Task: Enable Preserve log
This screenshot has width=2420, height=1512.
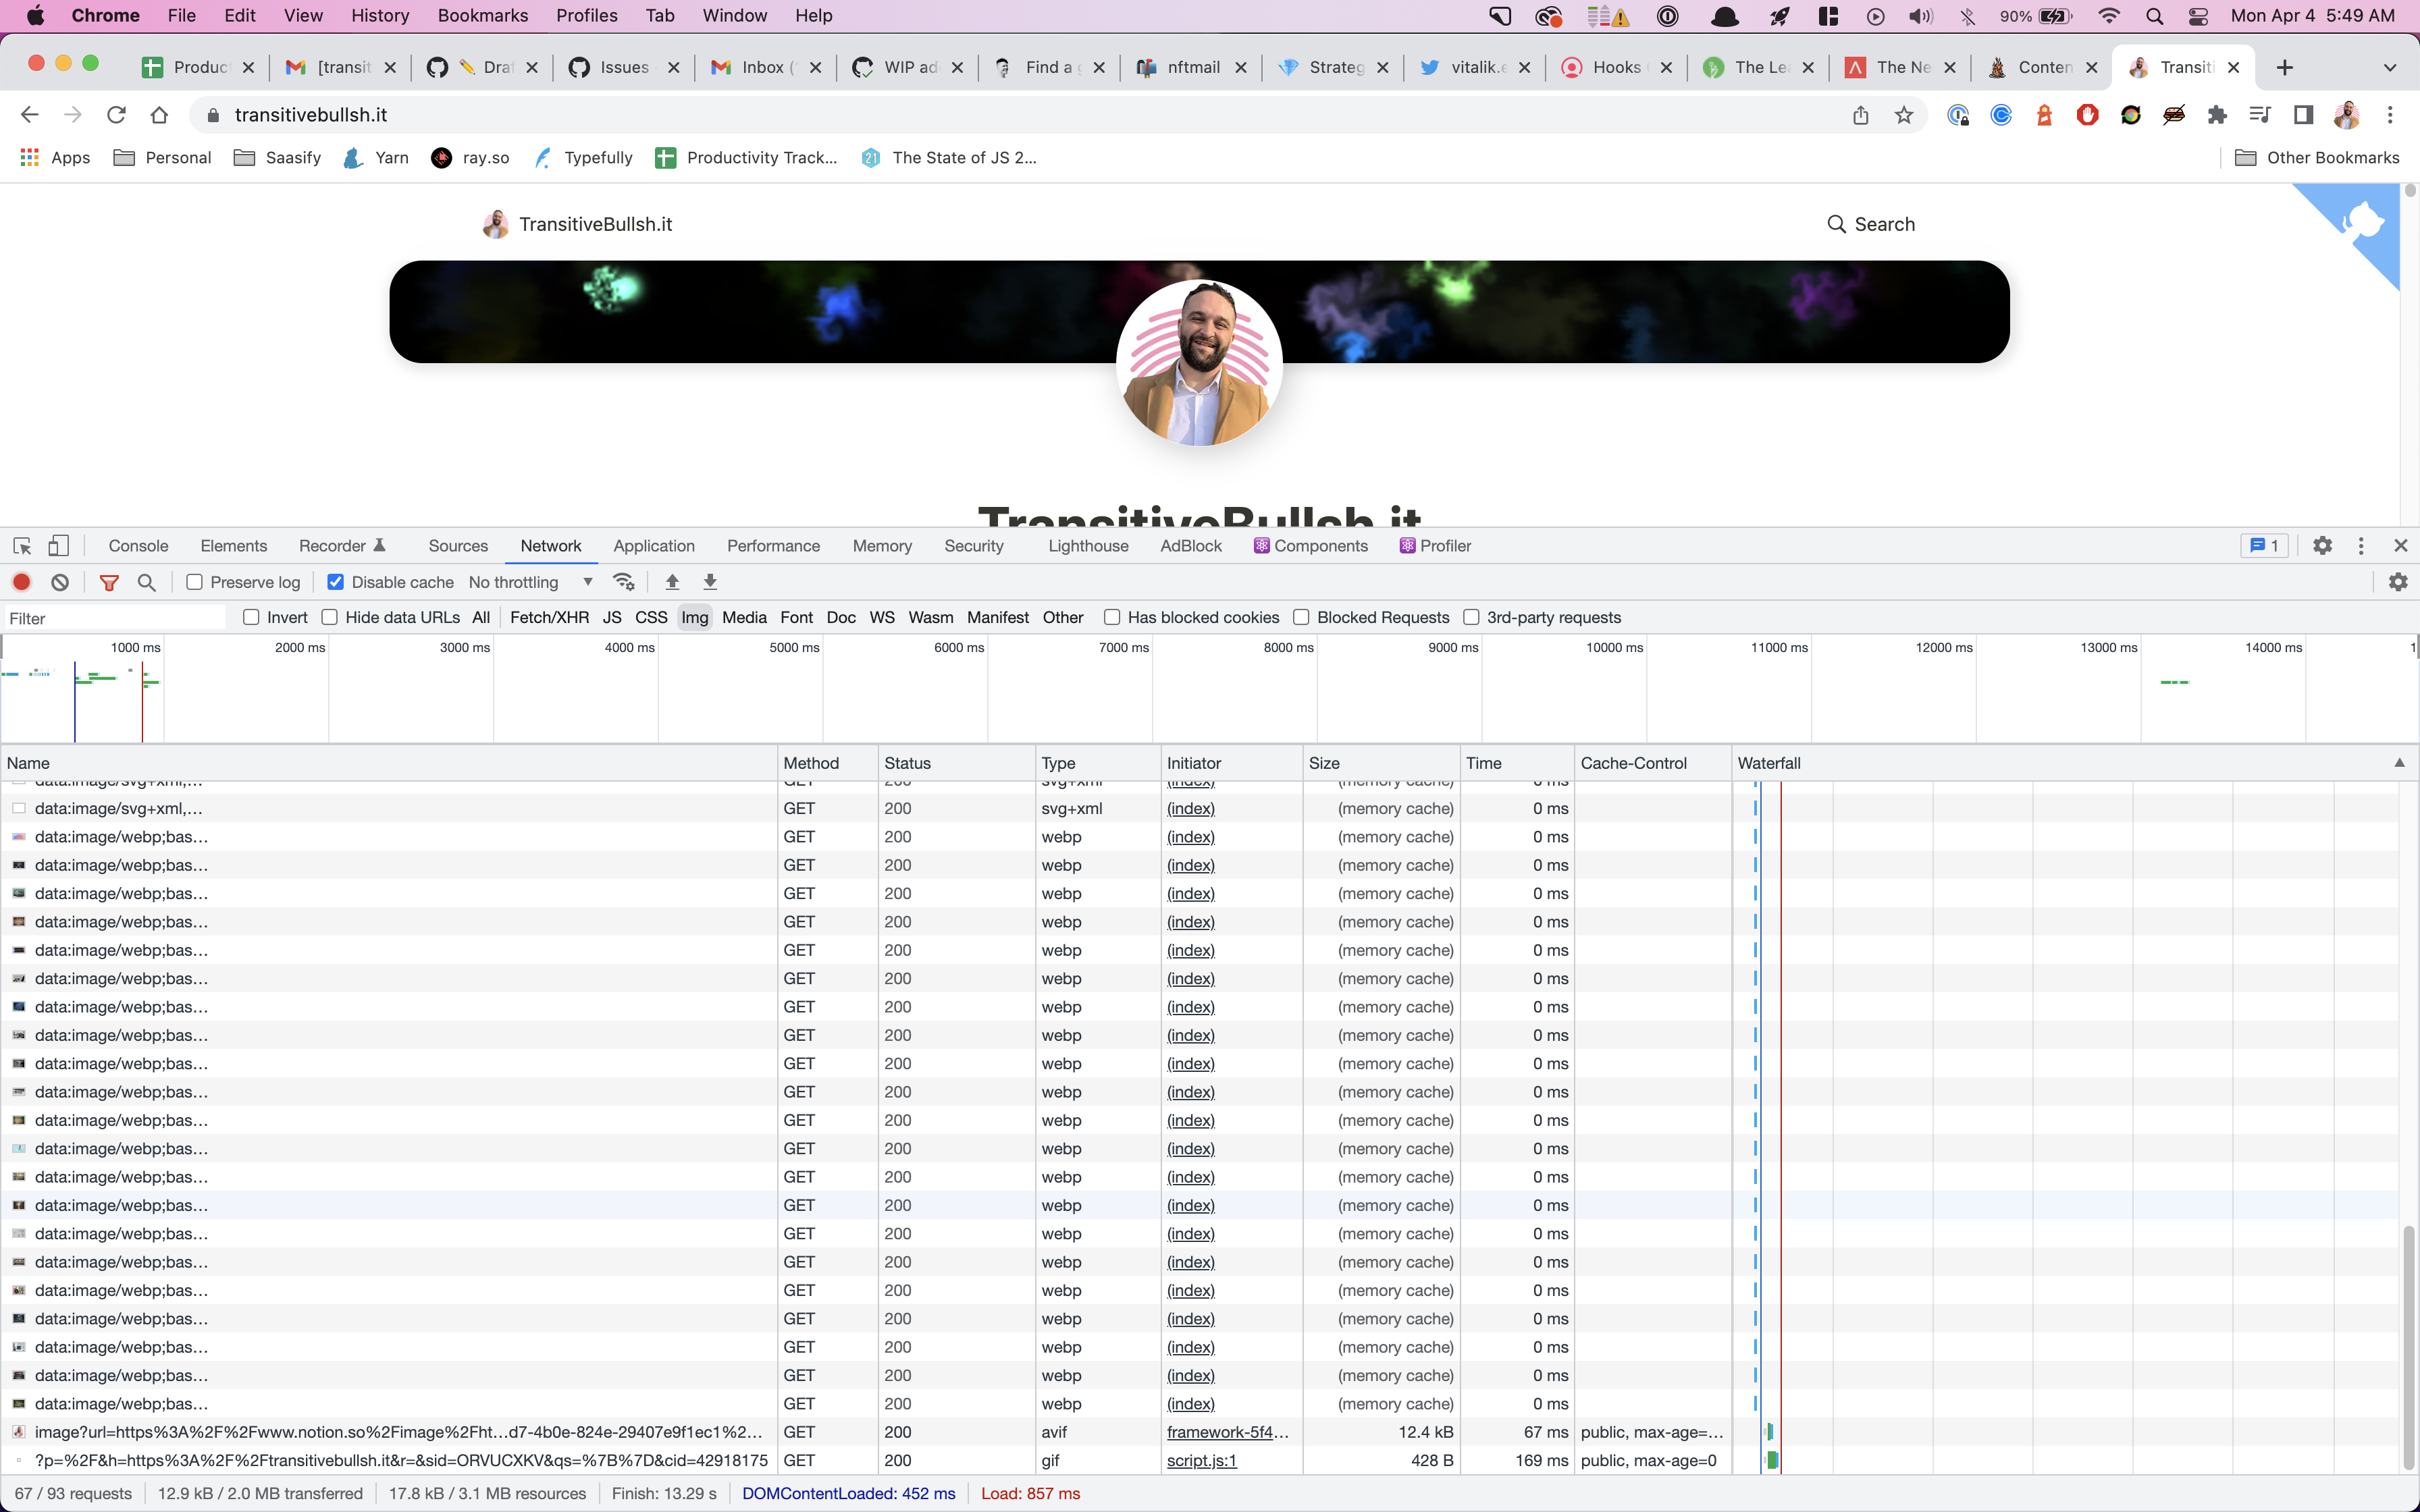Action: (196, 581)
